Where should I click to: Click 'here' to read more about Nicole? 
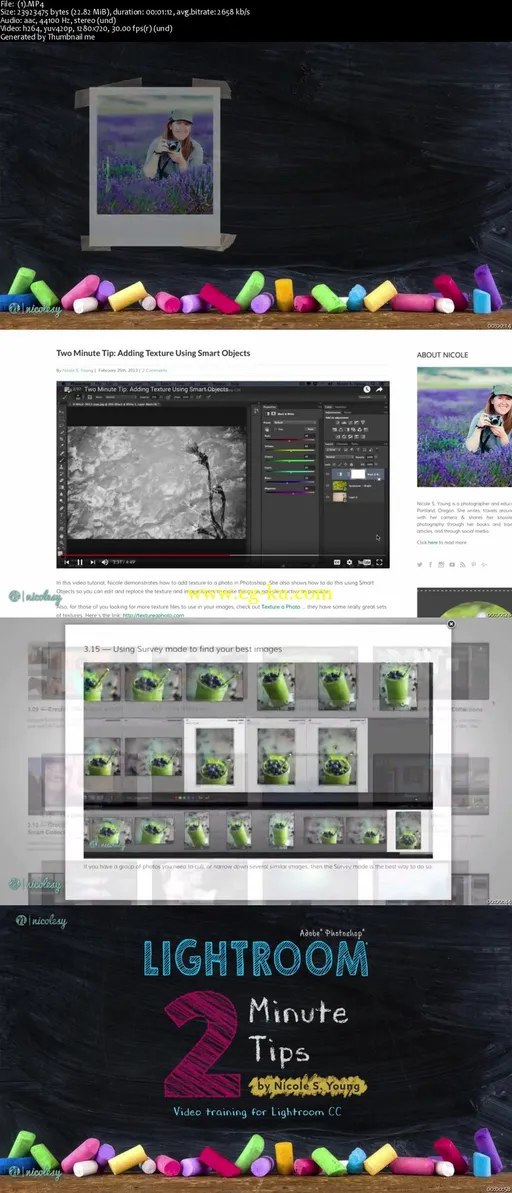(432, 542)
